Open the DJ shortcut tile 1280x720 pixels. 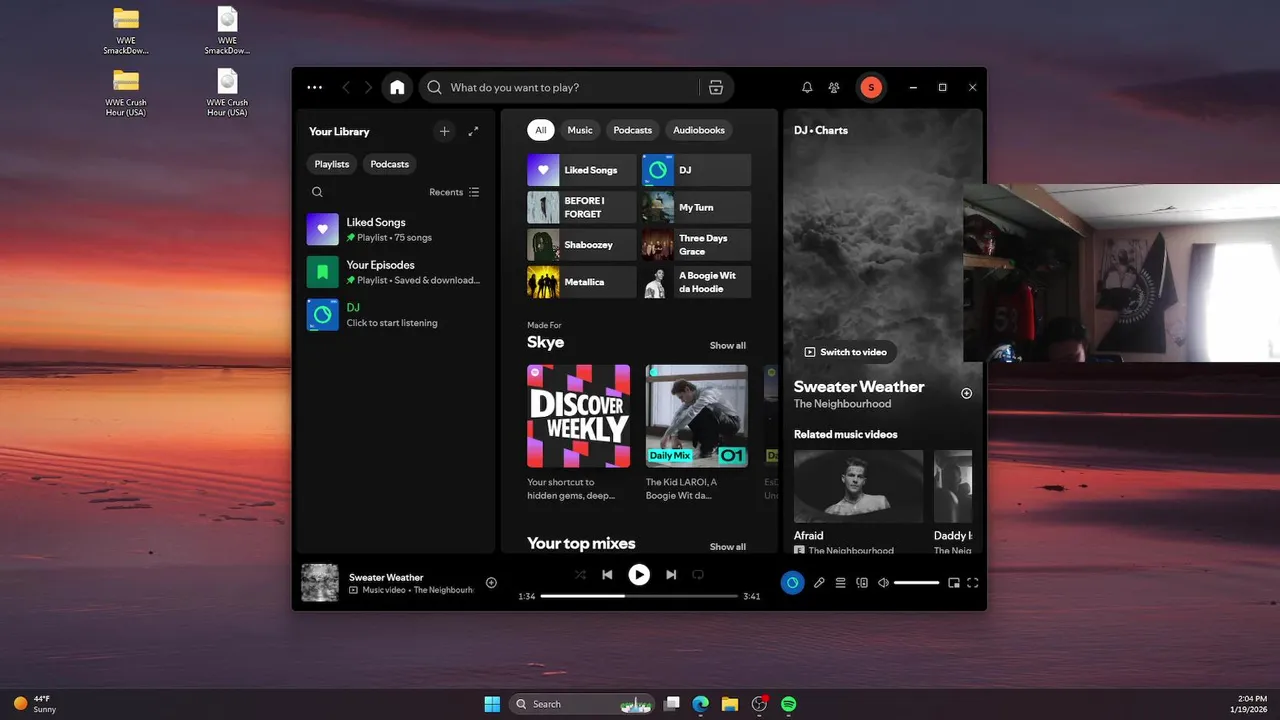click(696, 170)
